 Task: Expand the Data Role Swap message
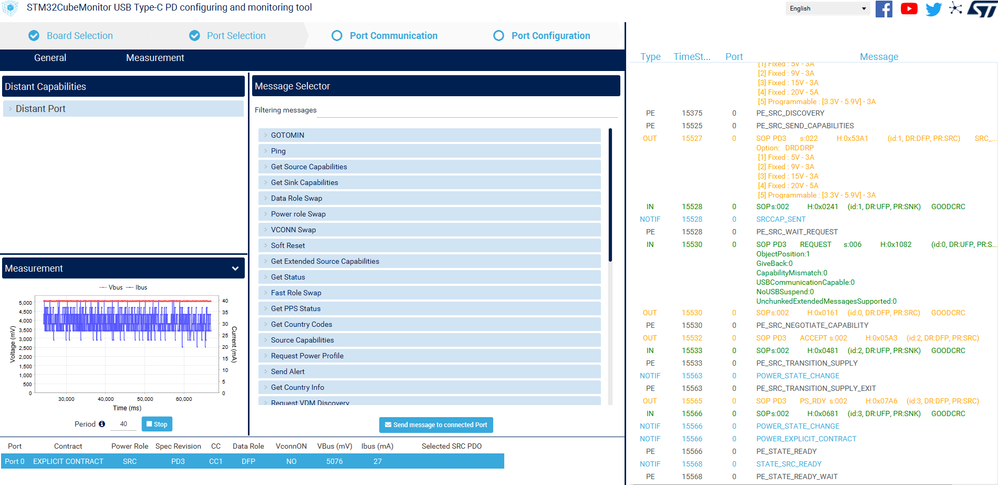pyautogui.click(x=430, y=199)
